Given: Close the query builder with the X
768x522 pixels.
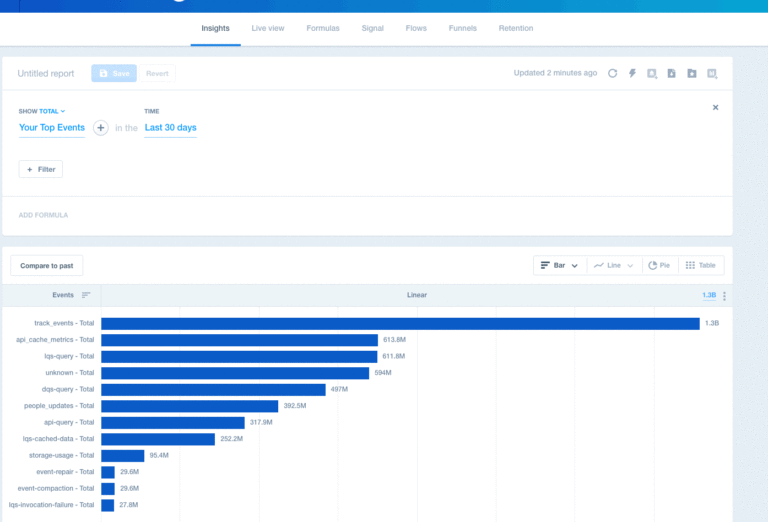Looking at the screenshot, I should tap(715, 107).
